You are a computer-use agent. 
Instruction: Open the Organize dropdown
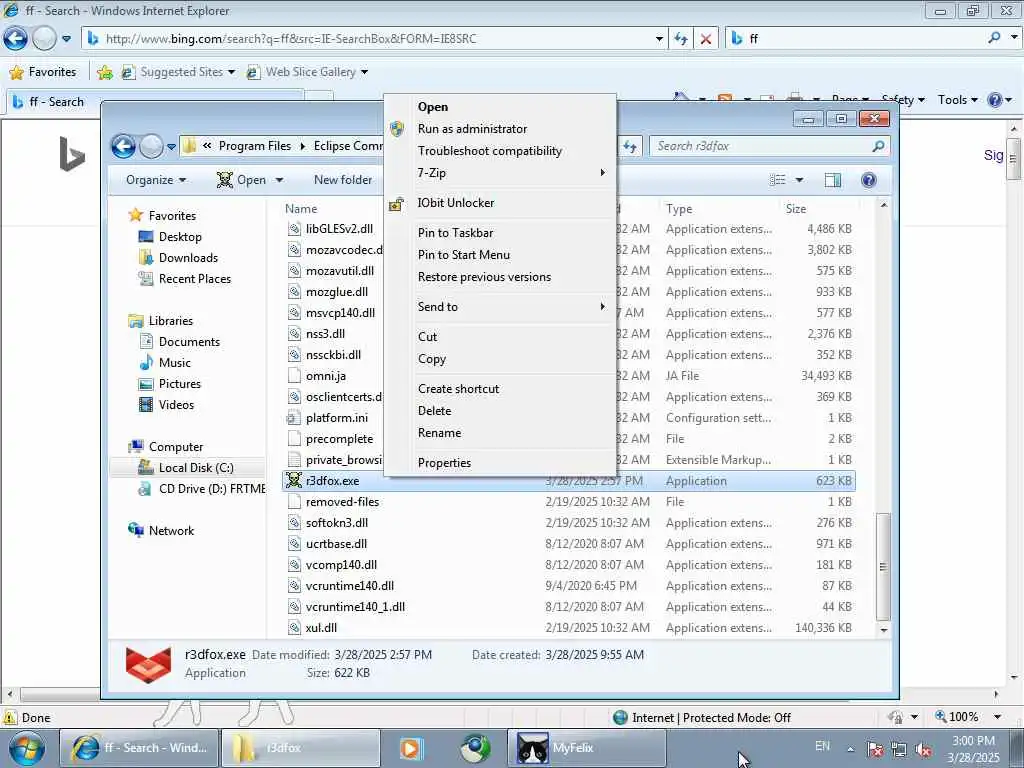(155, 180)
